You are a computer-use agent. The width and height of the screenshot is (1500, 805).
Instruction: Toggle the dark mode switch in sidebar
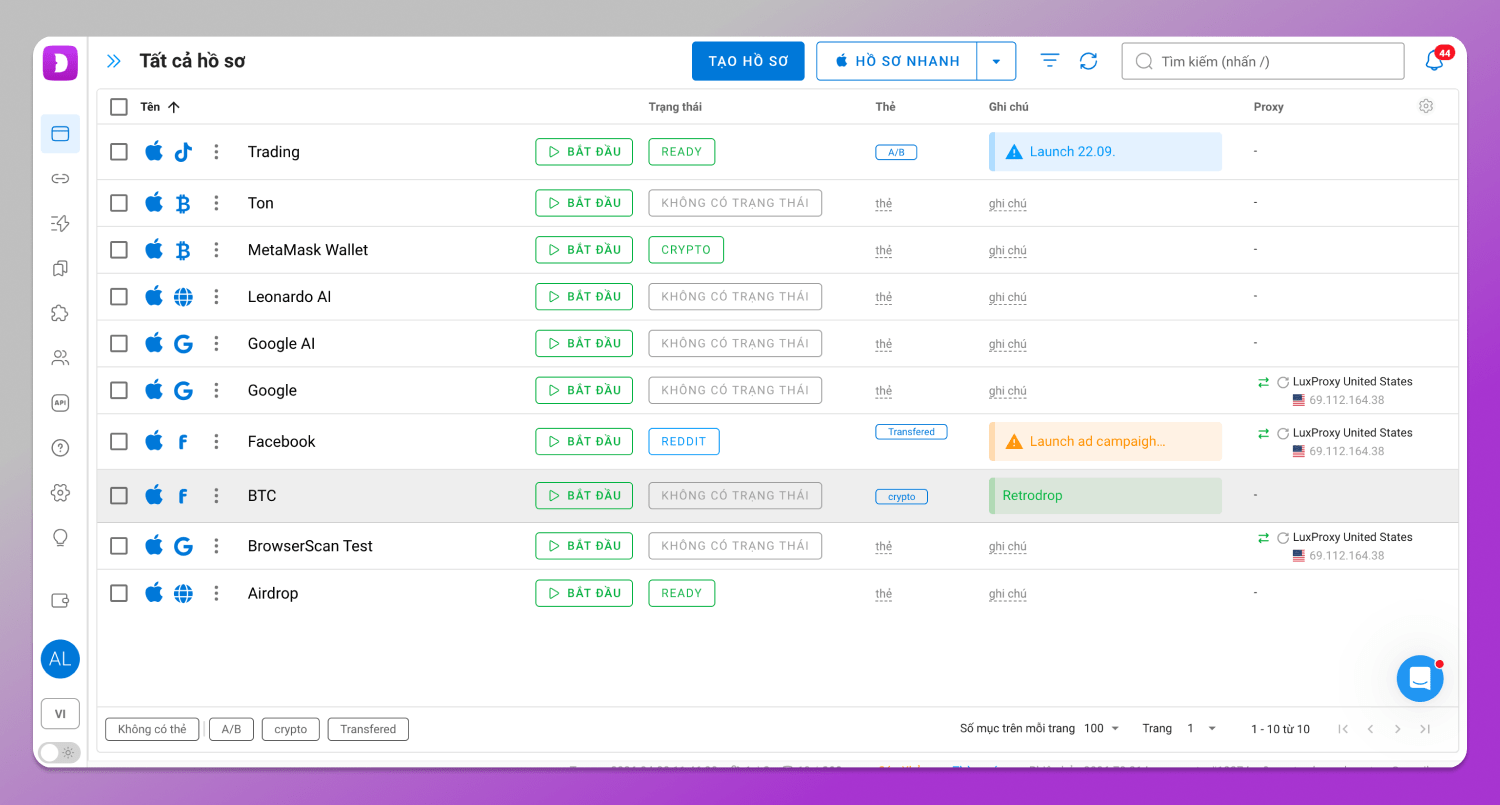tap(59, 752)
